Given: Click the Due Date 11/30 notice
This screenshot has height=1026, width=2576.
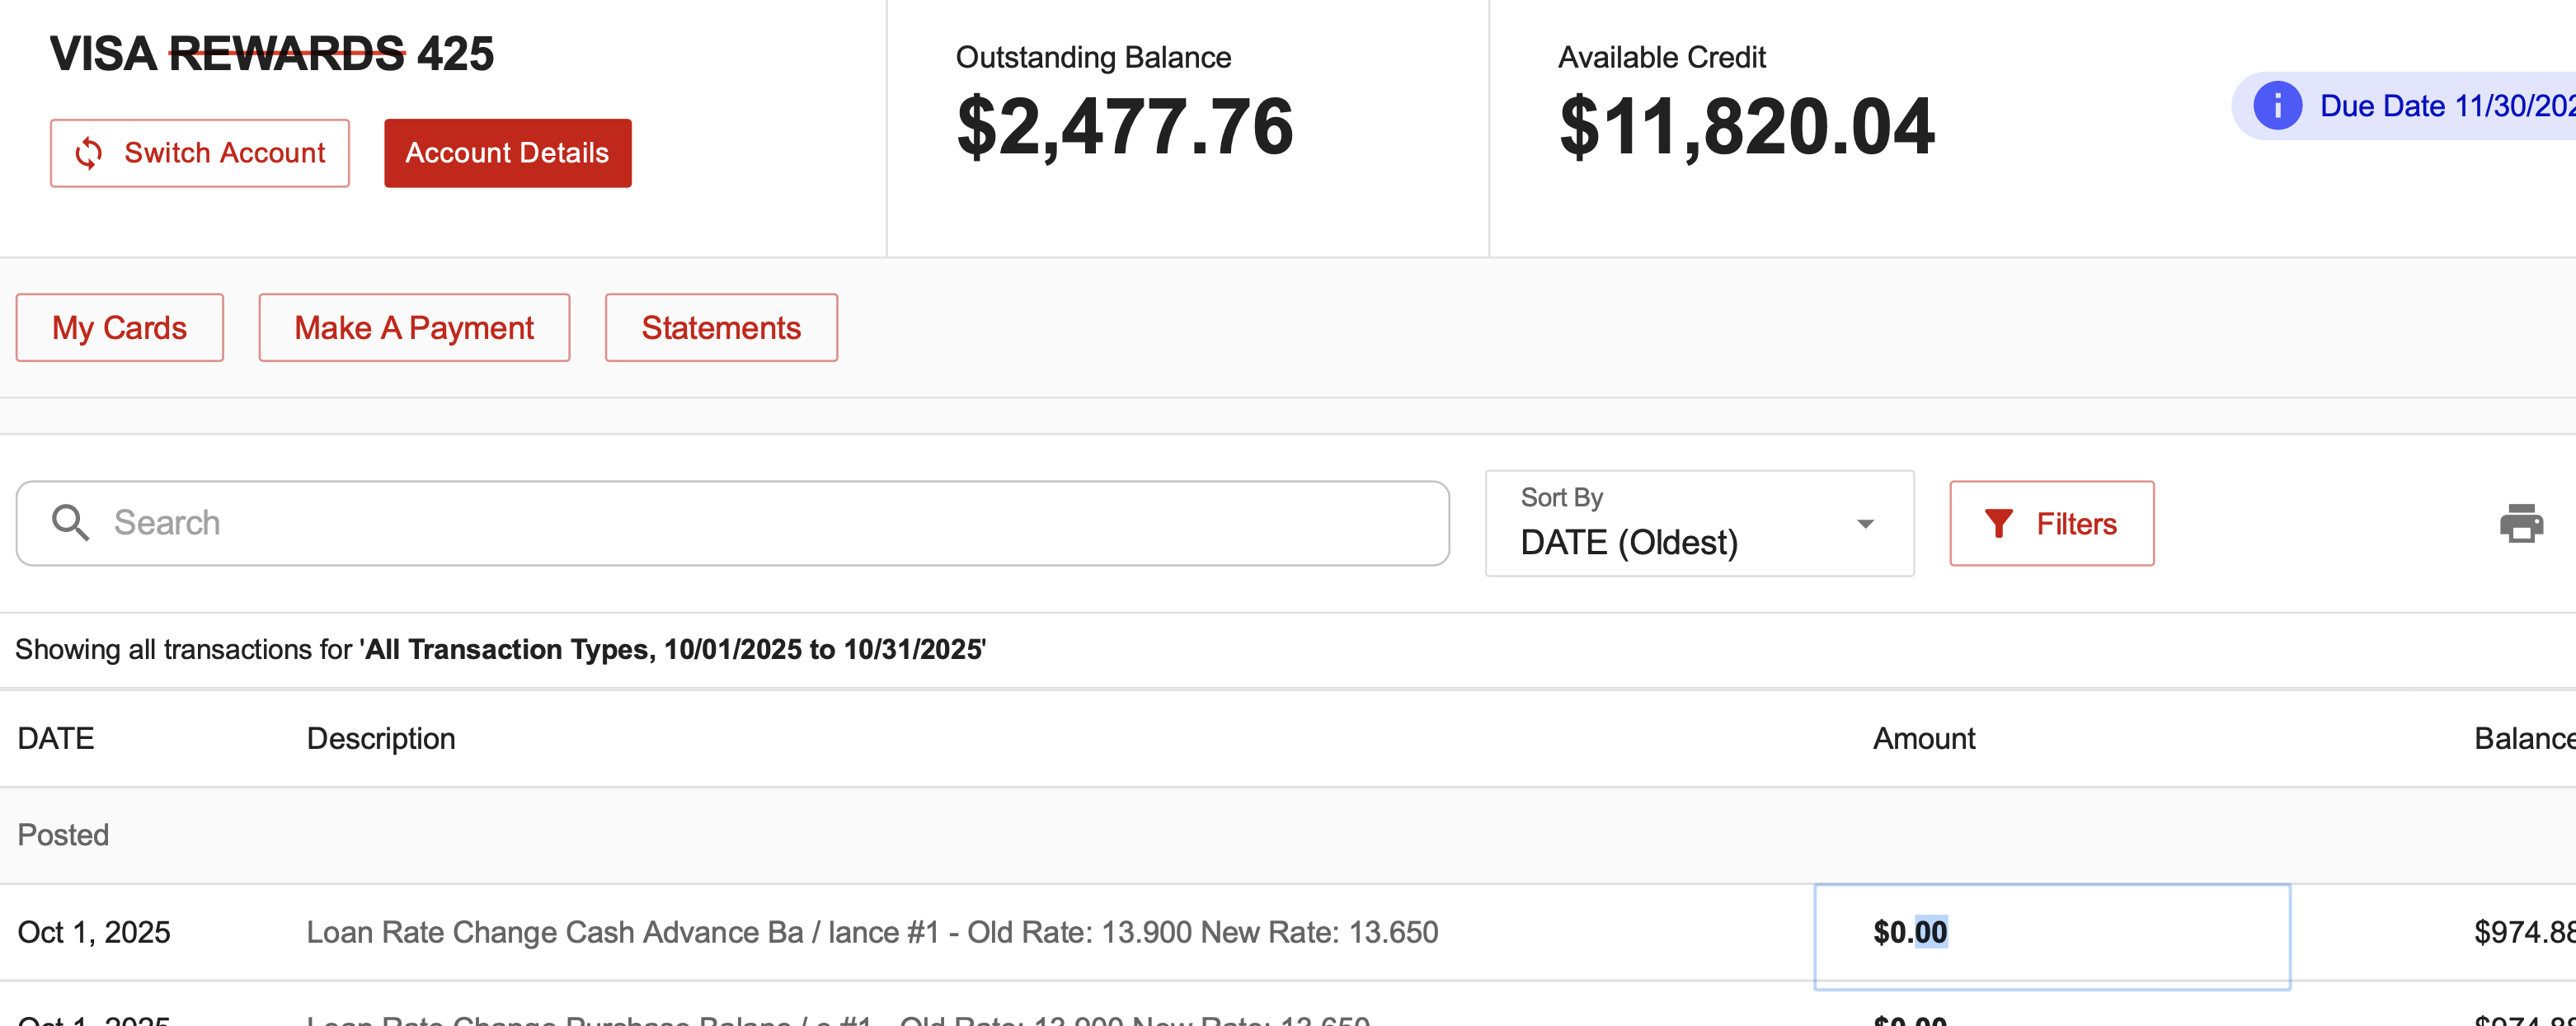Looking at the screenshot, I should [2440, 105].
